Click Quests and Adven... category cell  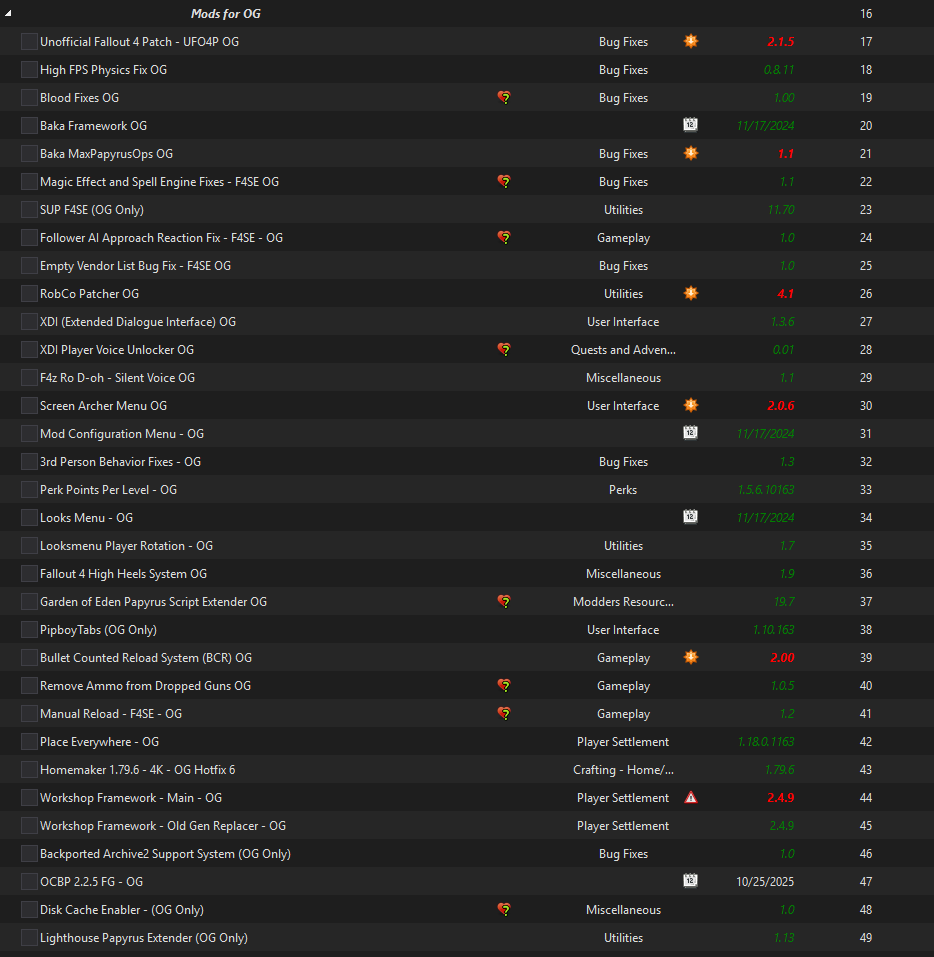(623, 350)
